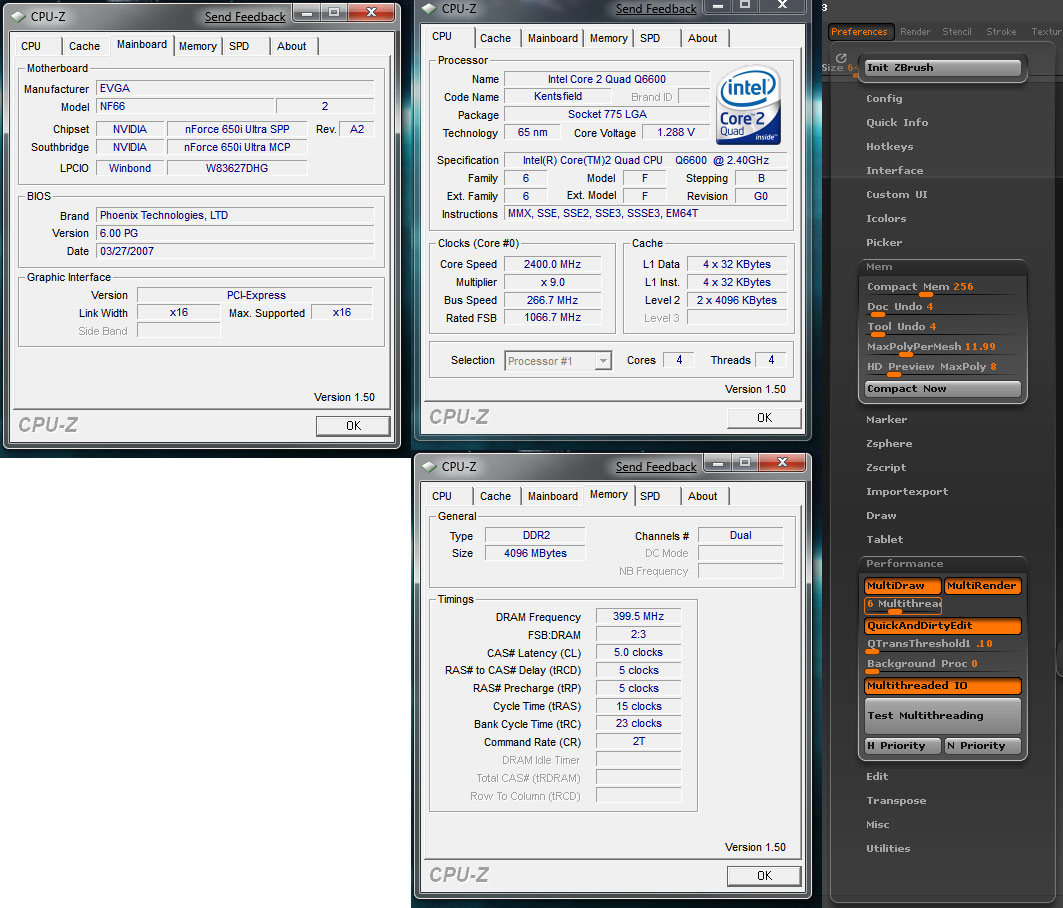Open the Render menu in ZBrush
The width and height of the screenshot is (1063, 908).
coord(915,32)
